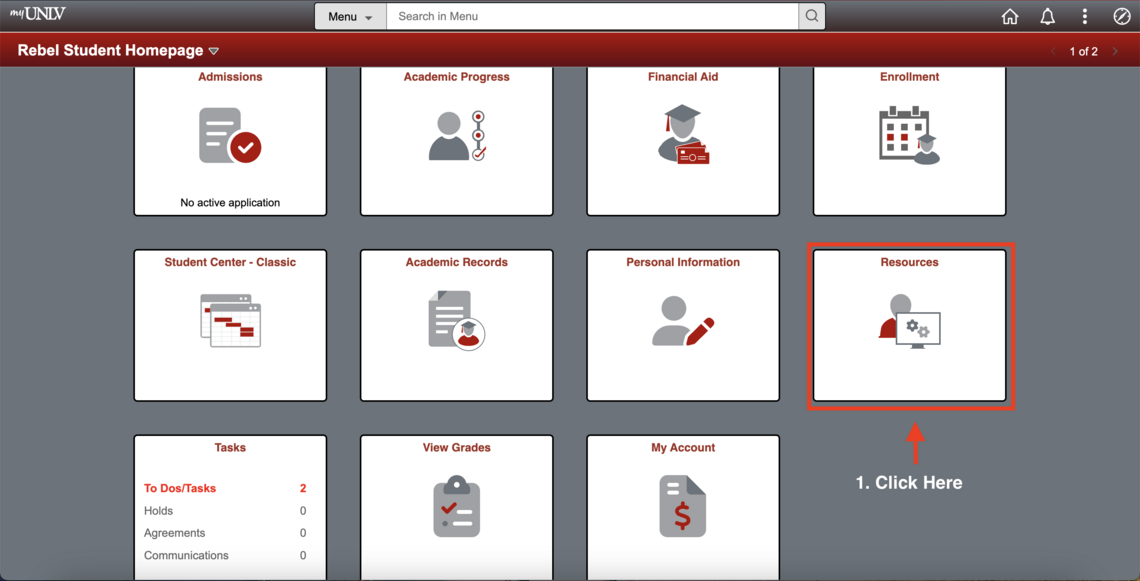Click the Academic Records document icon

click(457, 320)
